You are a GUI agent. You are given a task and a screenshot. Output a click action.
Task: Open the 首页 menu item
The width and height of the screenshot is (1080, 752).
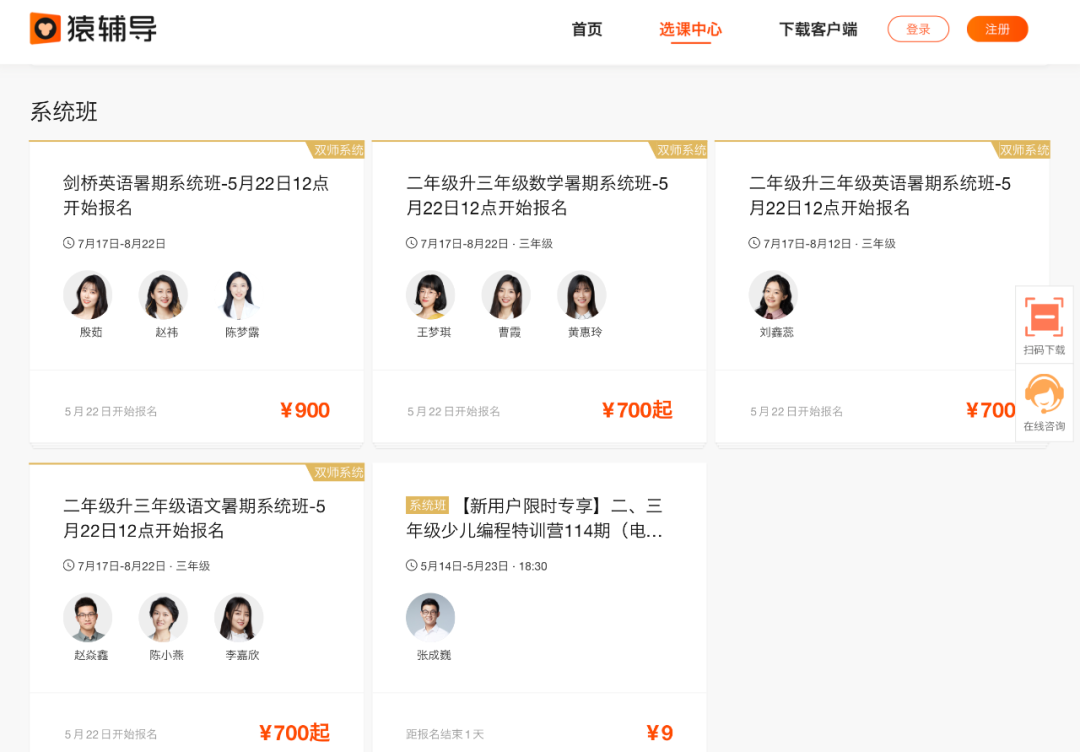pos(586,30)
